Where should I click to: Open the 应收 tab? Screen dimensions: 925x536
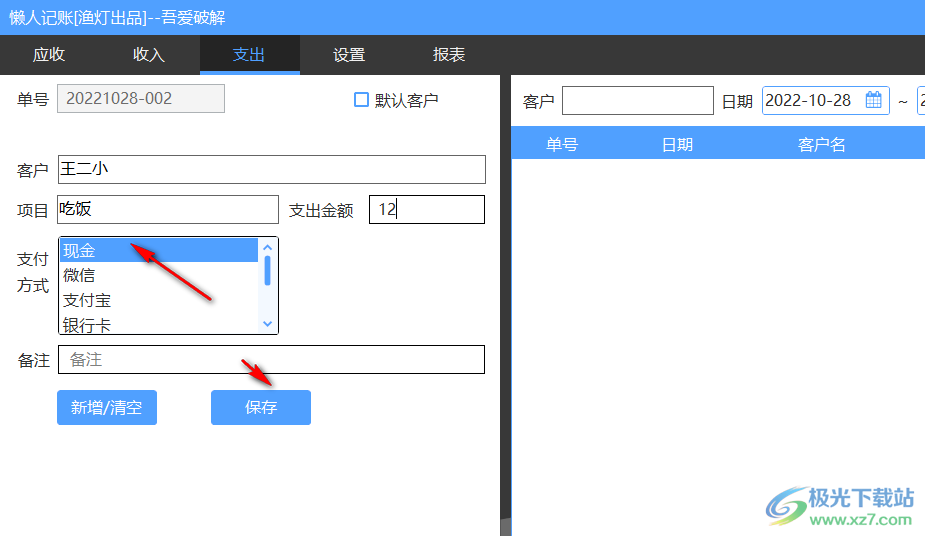[x=49, y=55]
